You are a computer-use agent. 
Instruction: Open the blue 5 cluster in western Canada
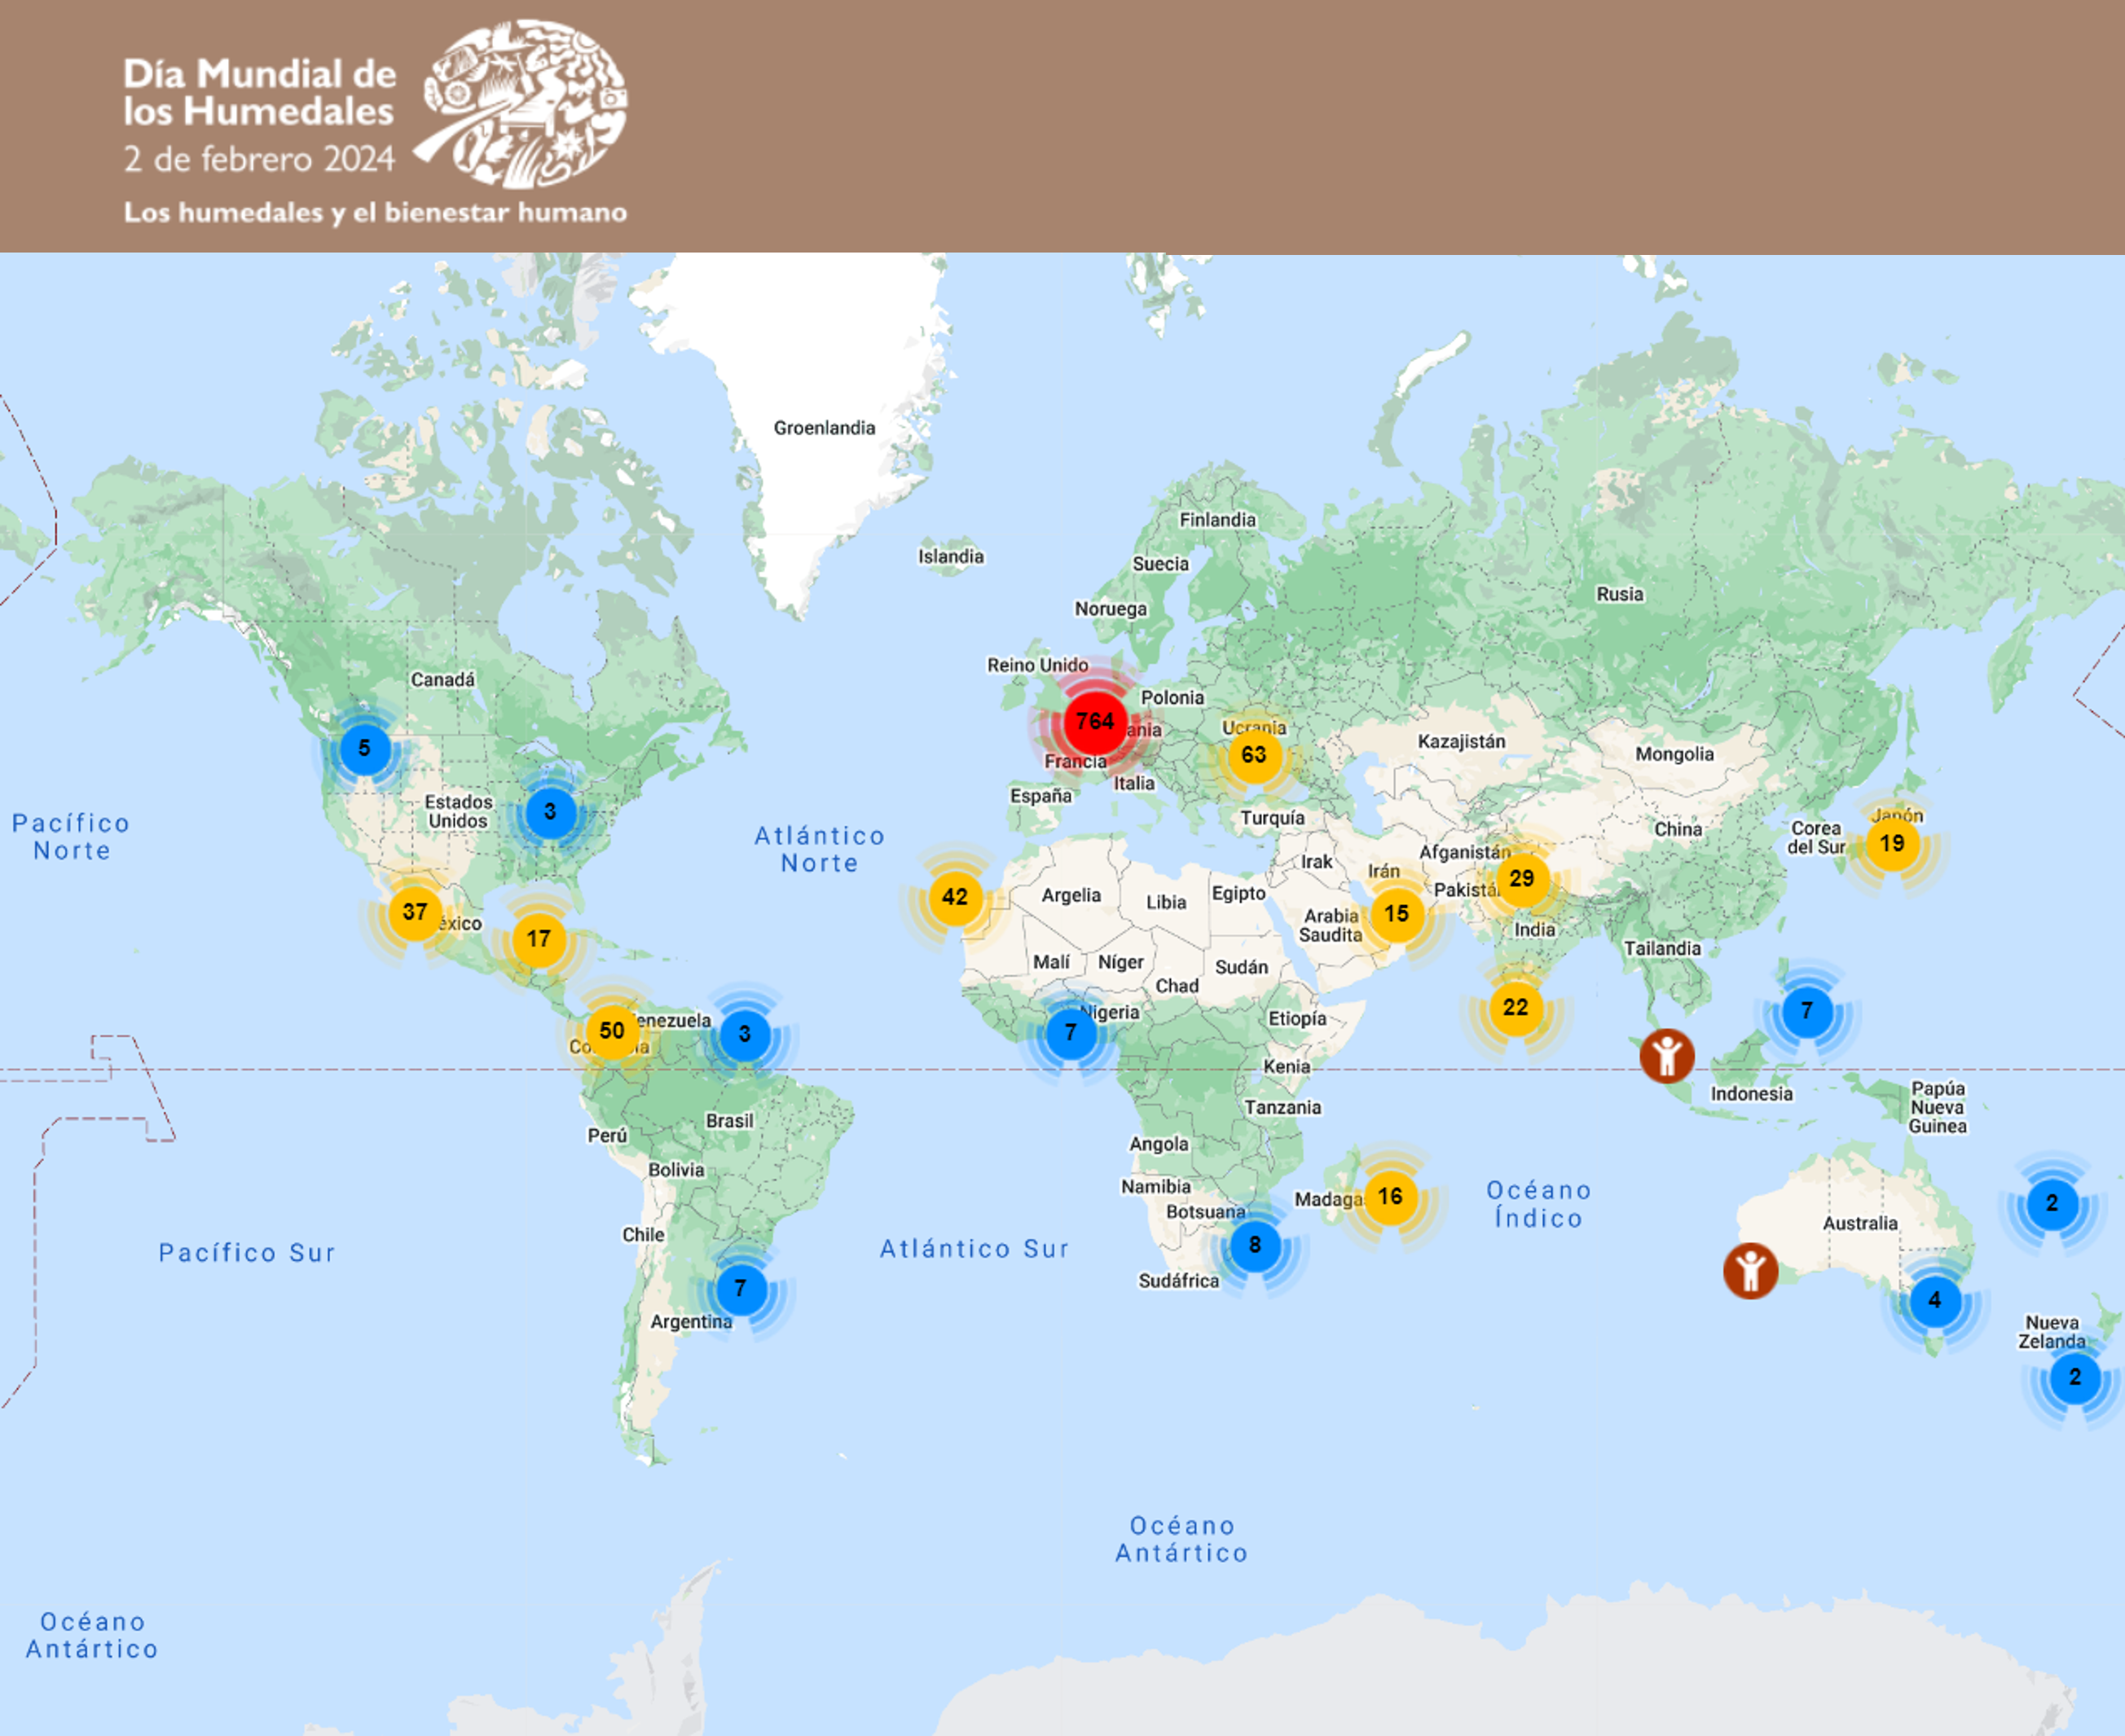point(365,749)
